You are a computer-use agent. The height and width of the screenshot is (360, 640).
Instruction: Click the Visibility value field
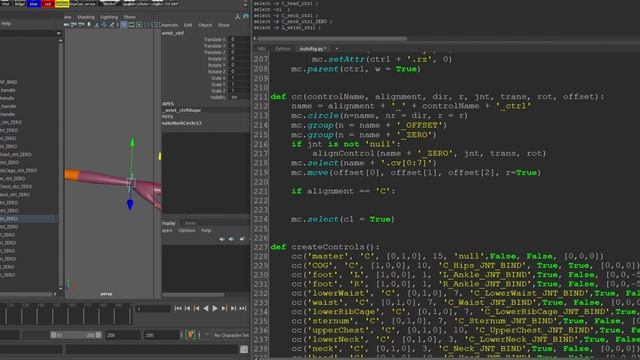click(240, 98)
